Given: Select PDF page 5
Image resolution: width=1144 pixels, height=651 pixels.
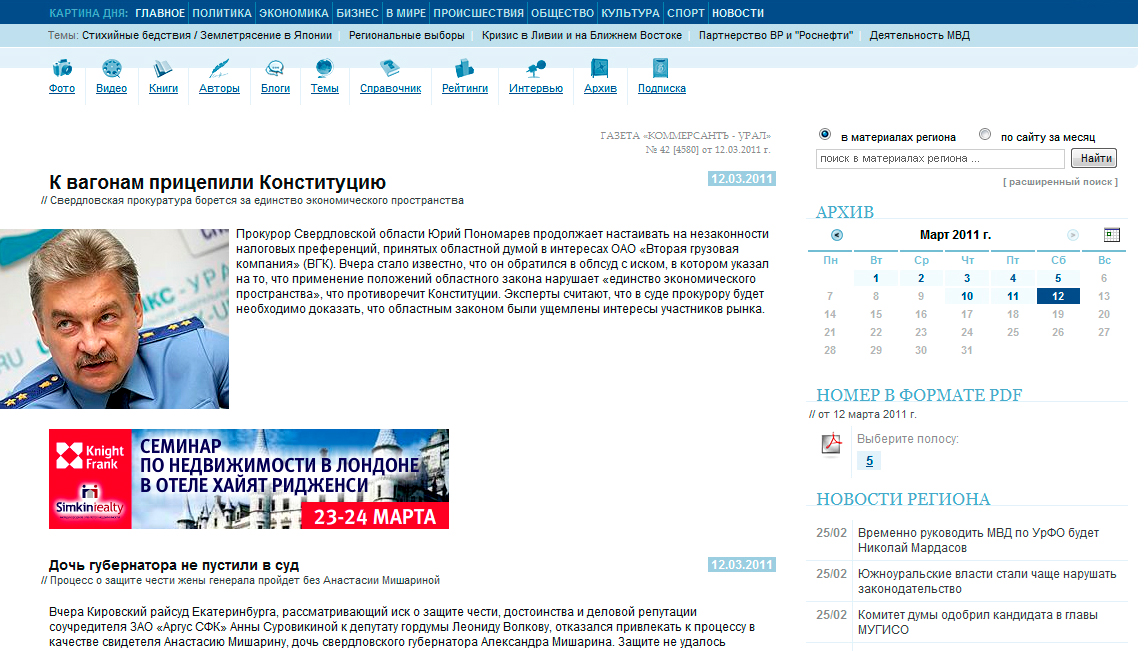Looking at the screenshot, I should [x=869, y=461].
